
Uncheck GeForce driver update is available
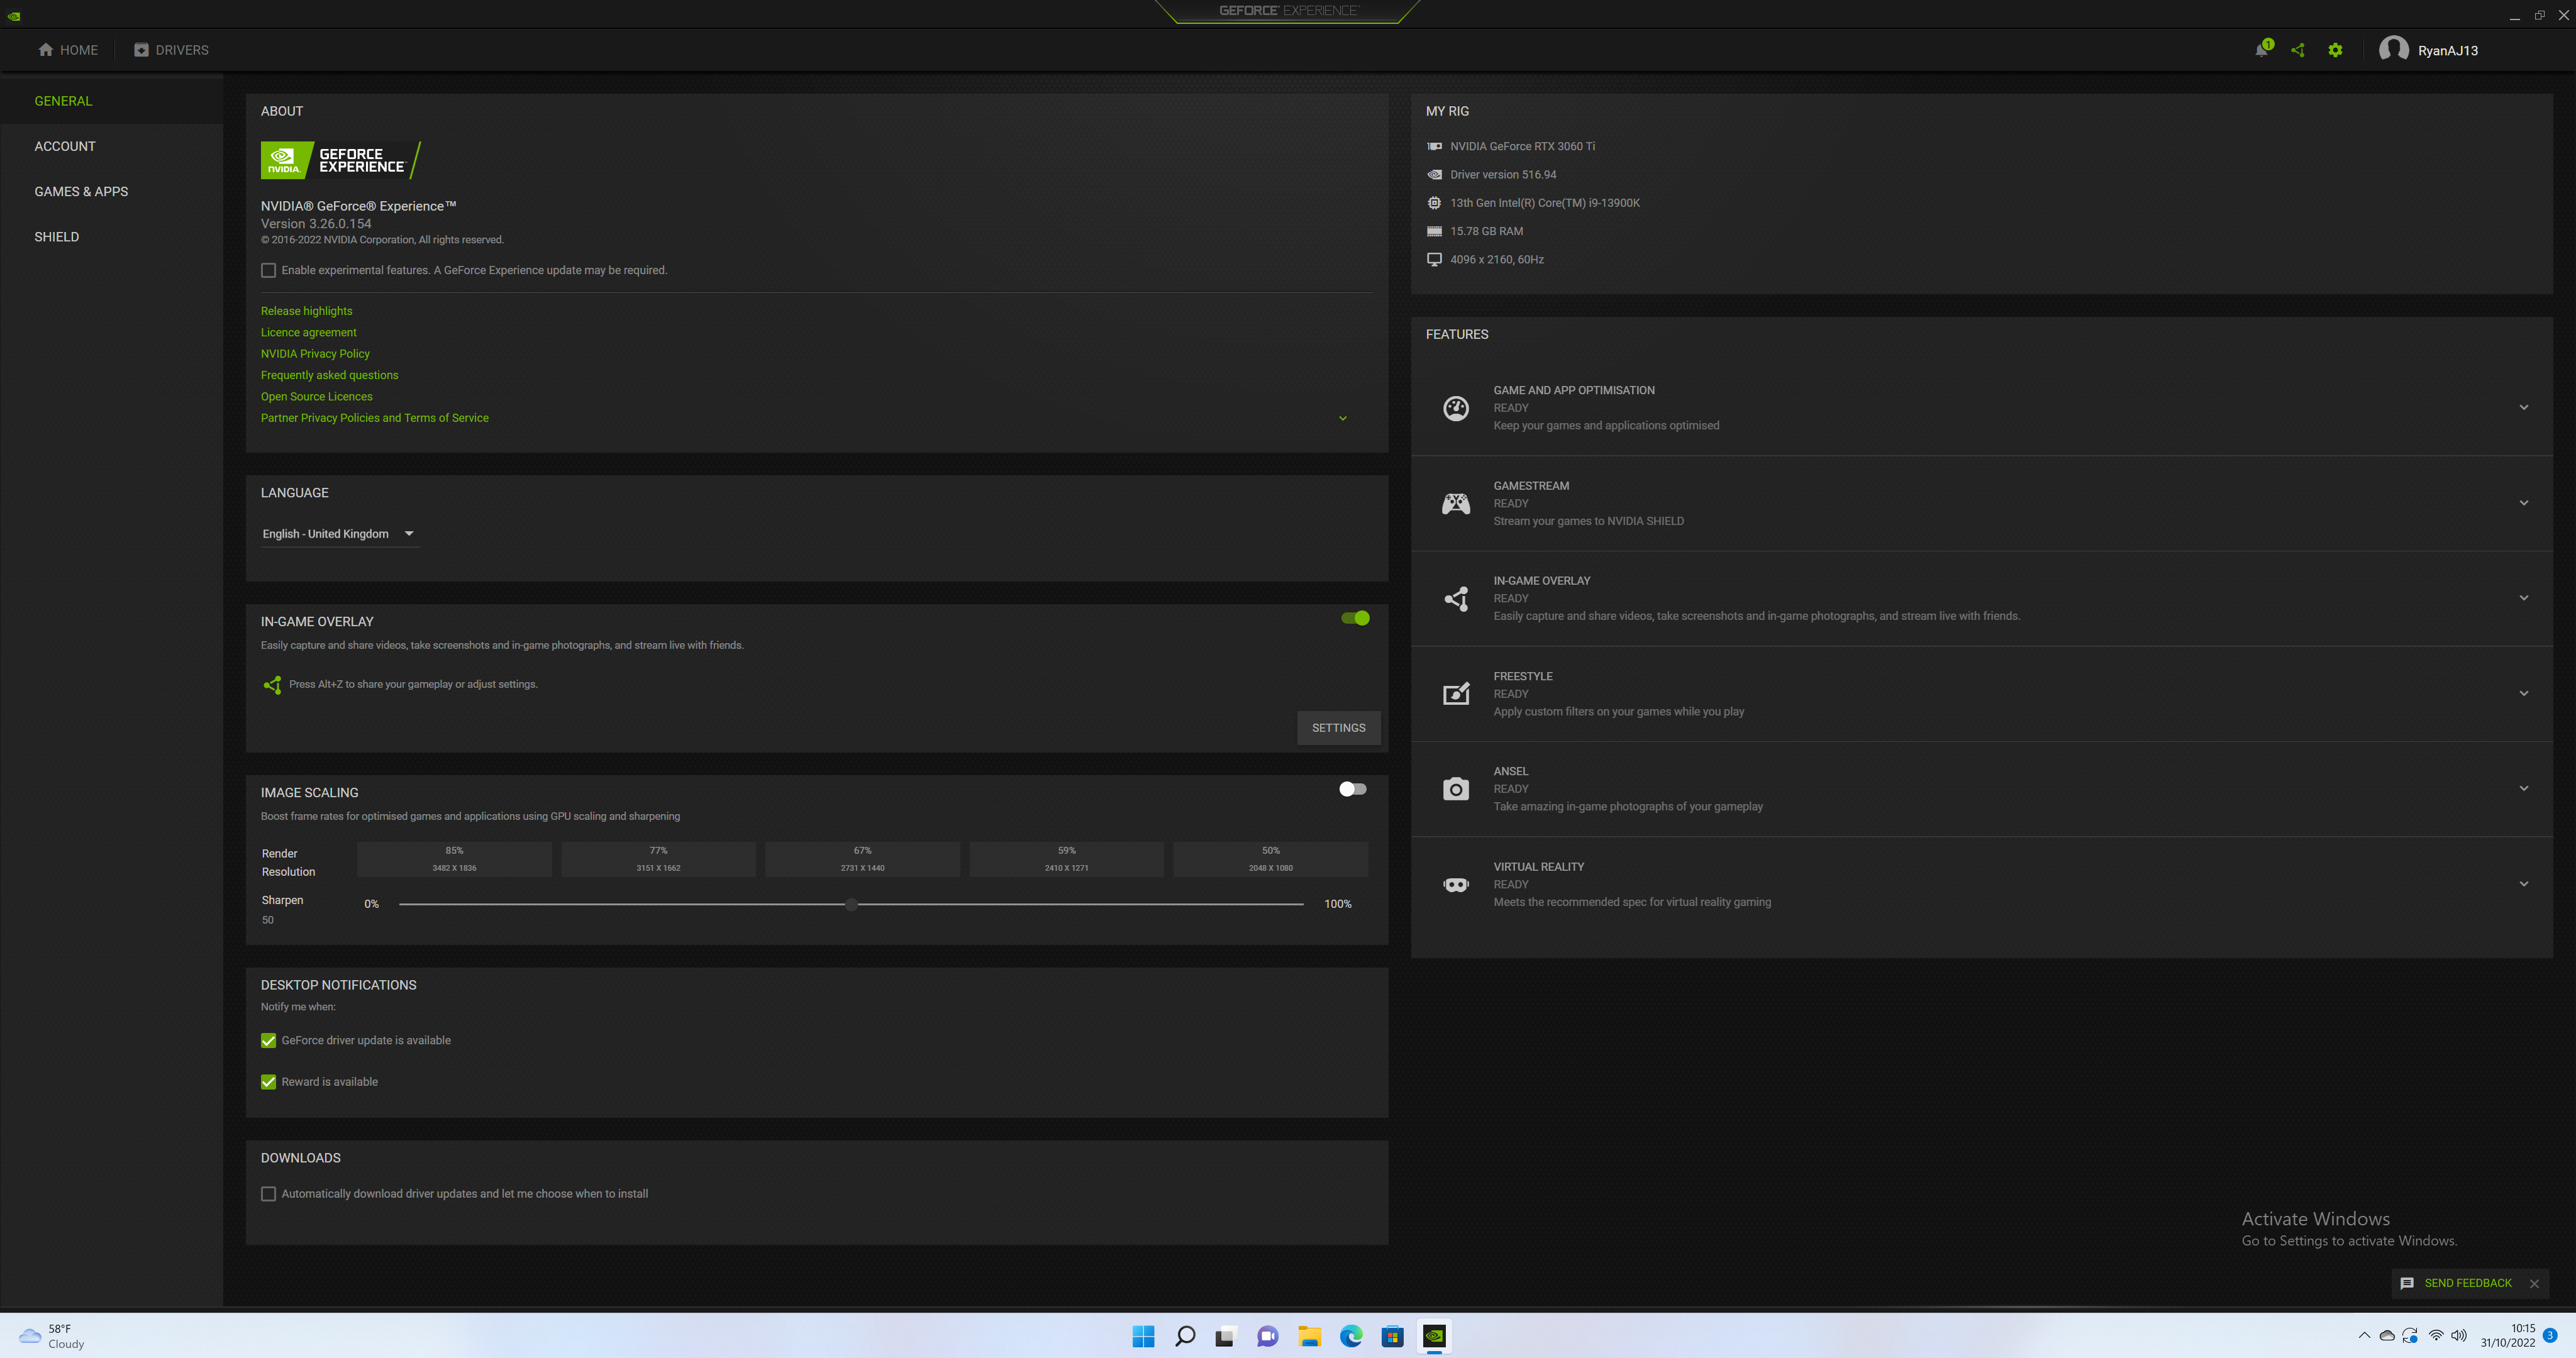coord(268,1040)
